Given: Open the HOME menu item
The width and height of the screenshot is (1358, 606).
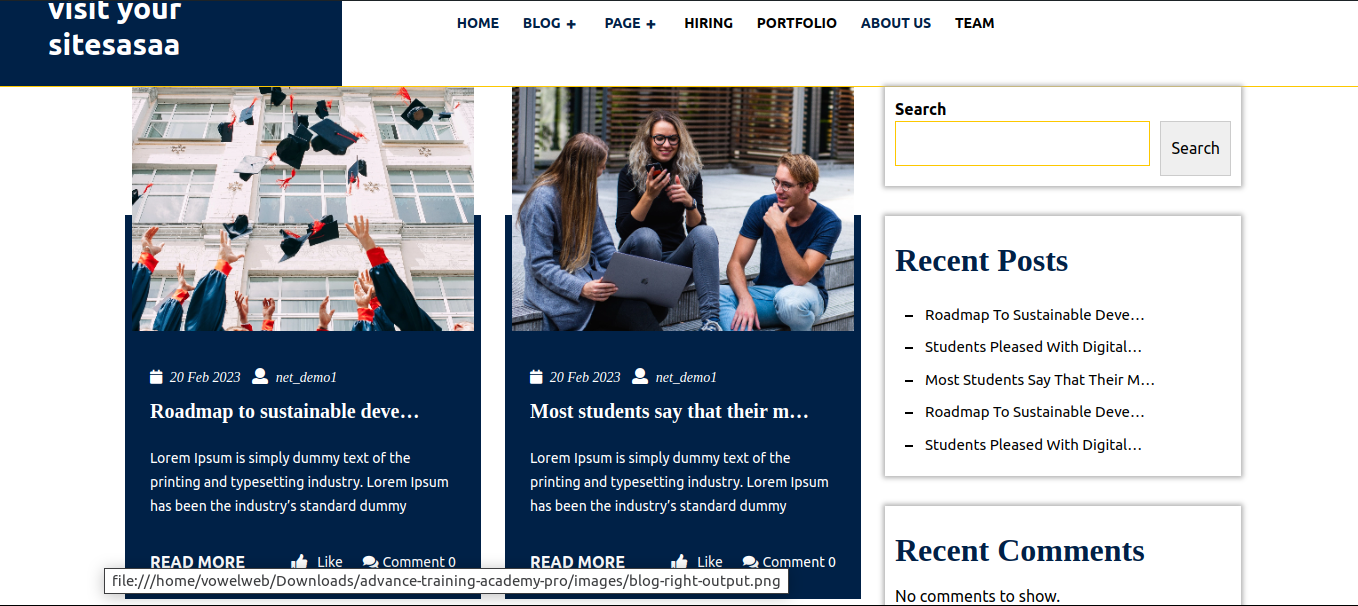Looking at the screenshot, I should (x=477, y=23).
